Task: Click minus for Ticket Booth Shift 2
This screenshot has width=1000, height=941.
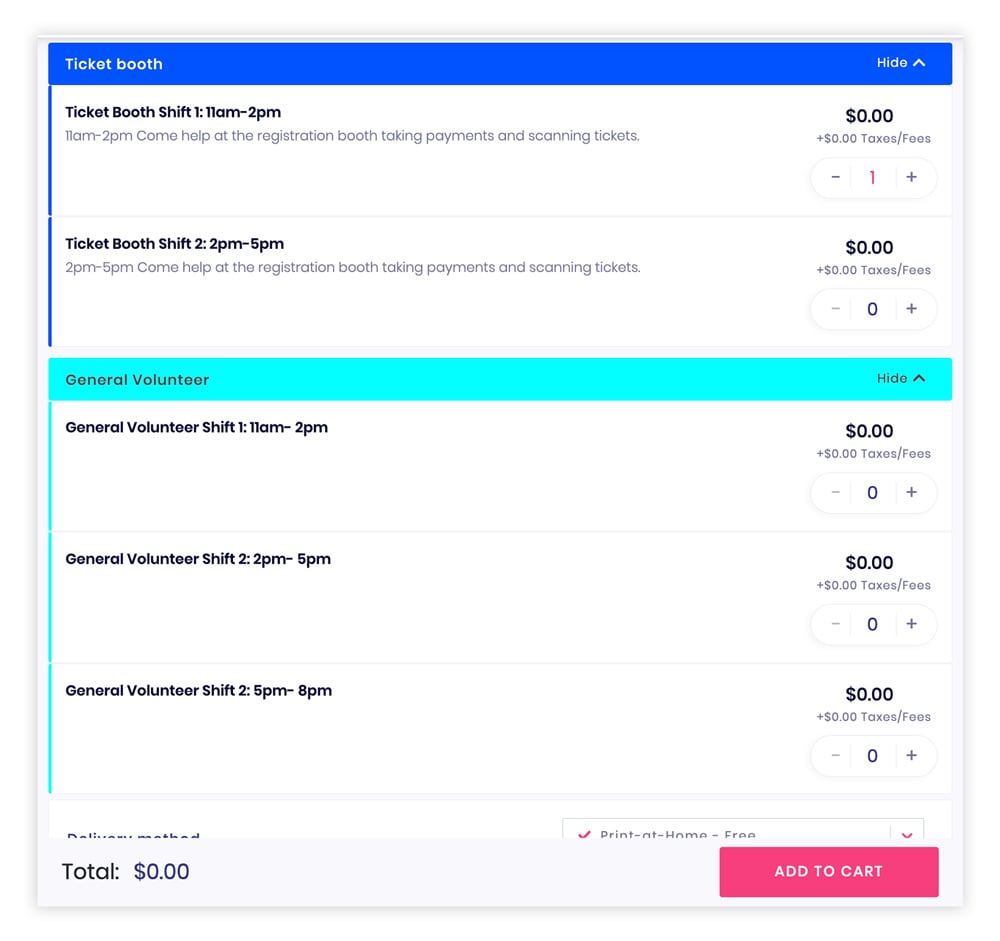Action: (x=835, y=309)
